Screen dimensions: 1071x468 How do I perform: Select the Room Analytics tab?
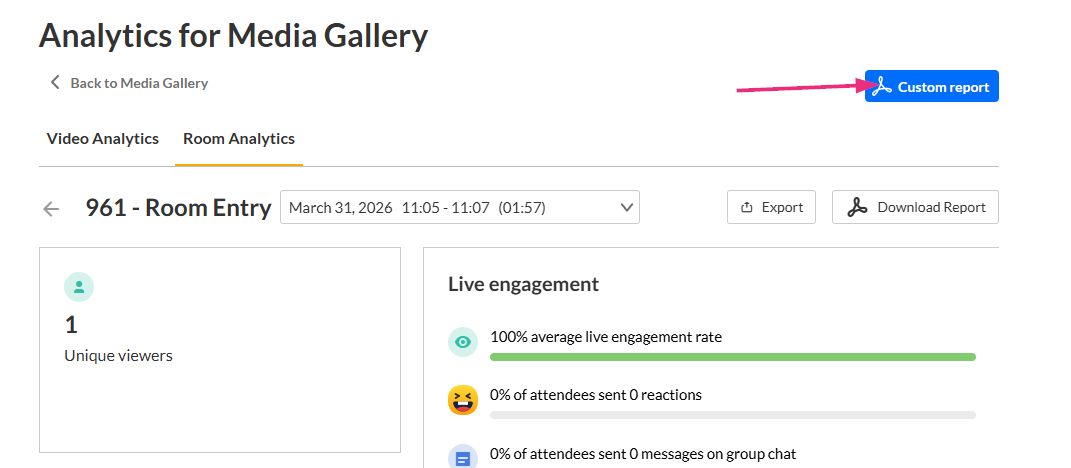(239, 139)
